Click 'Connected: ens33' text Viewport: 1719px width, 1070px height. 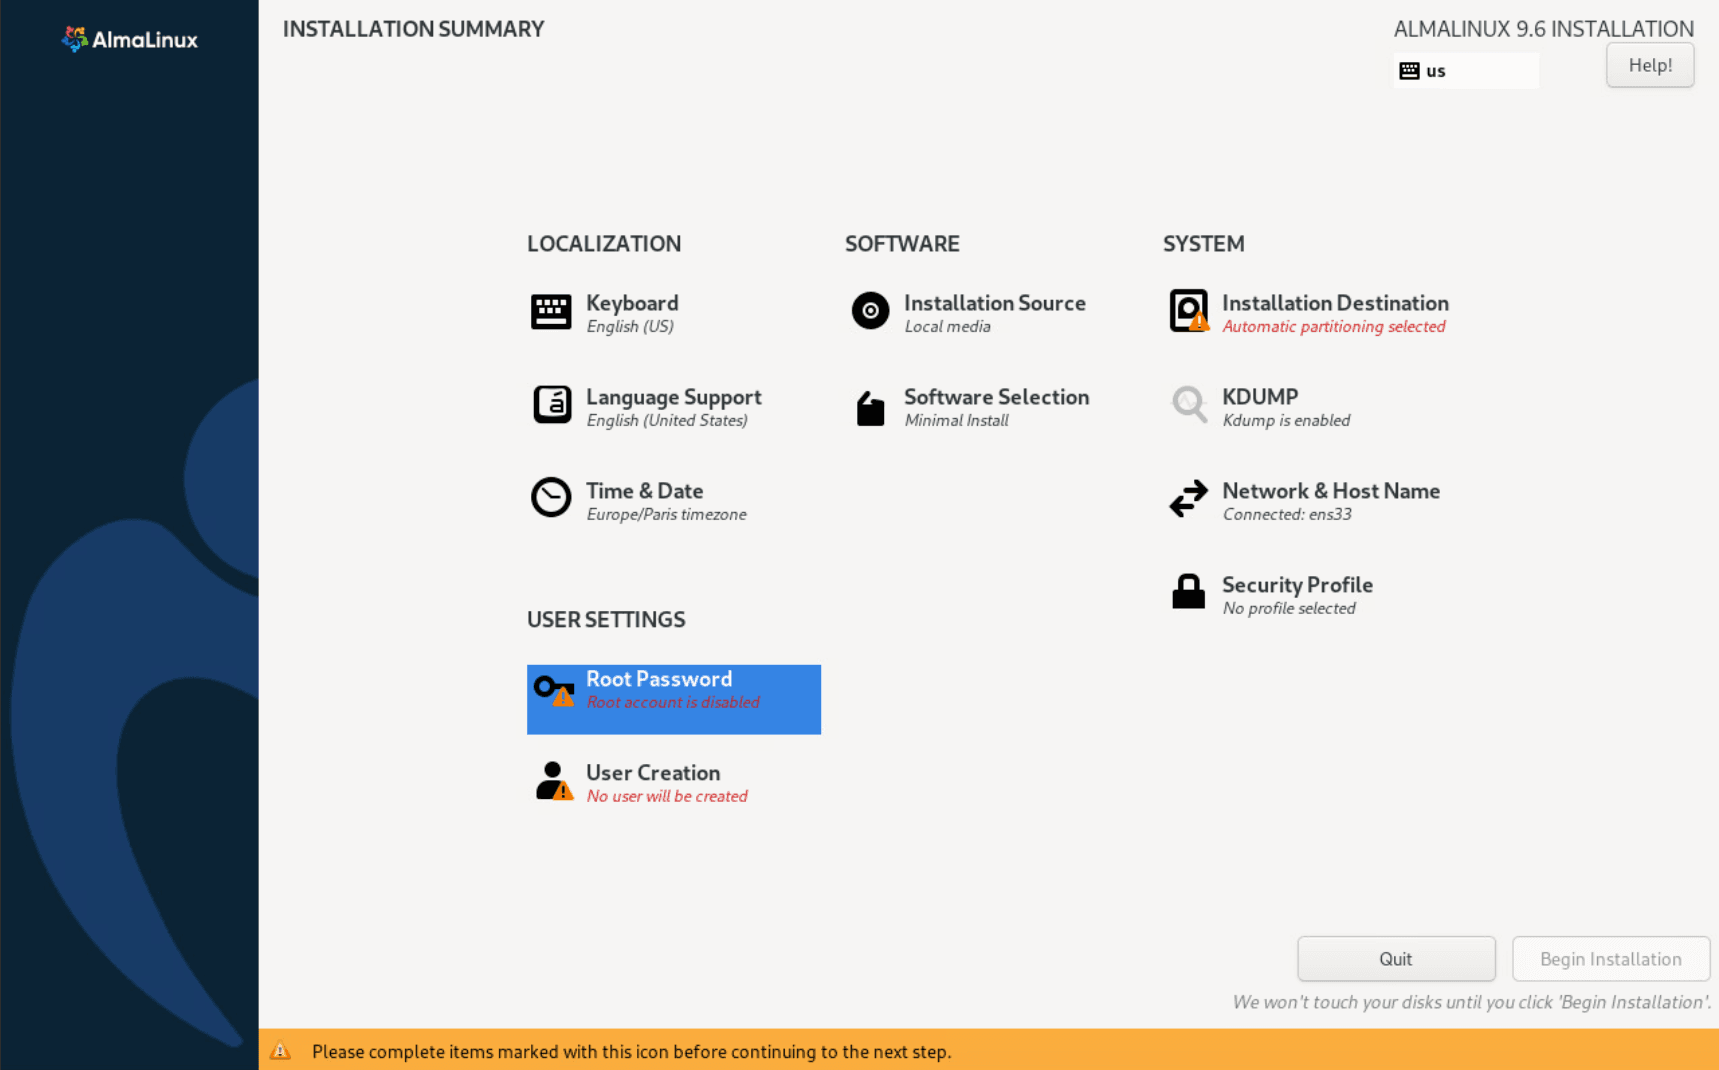(x=1287, y=515)
